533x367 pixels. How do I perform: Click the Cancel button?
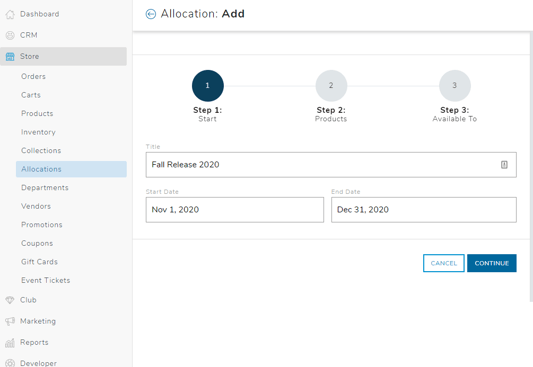(x=444, y=263)
